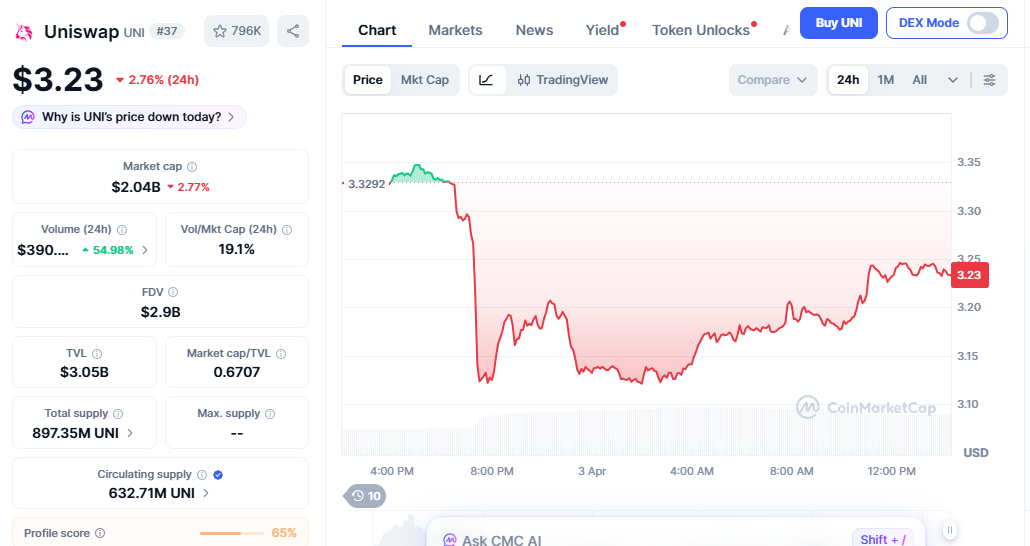Switch to the News tab
1030x546 pixels.
(x=534, y=30)
